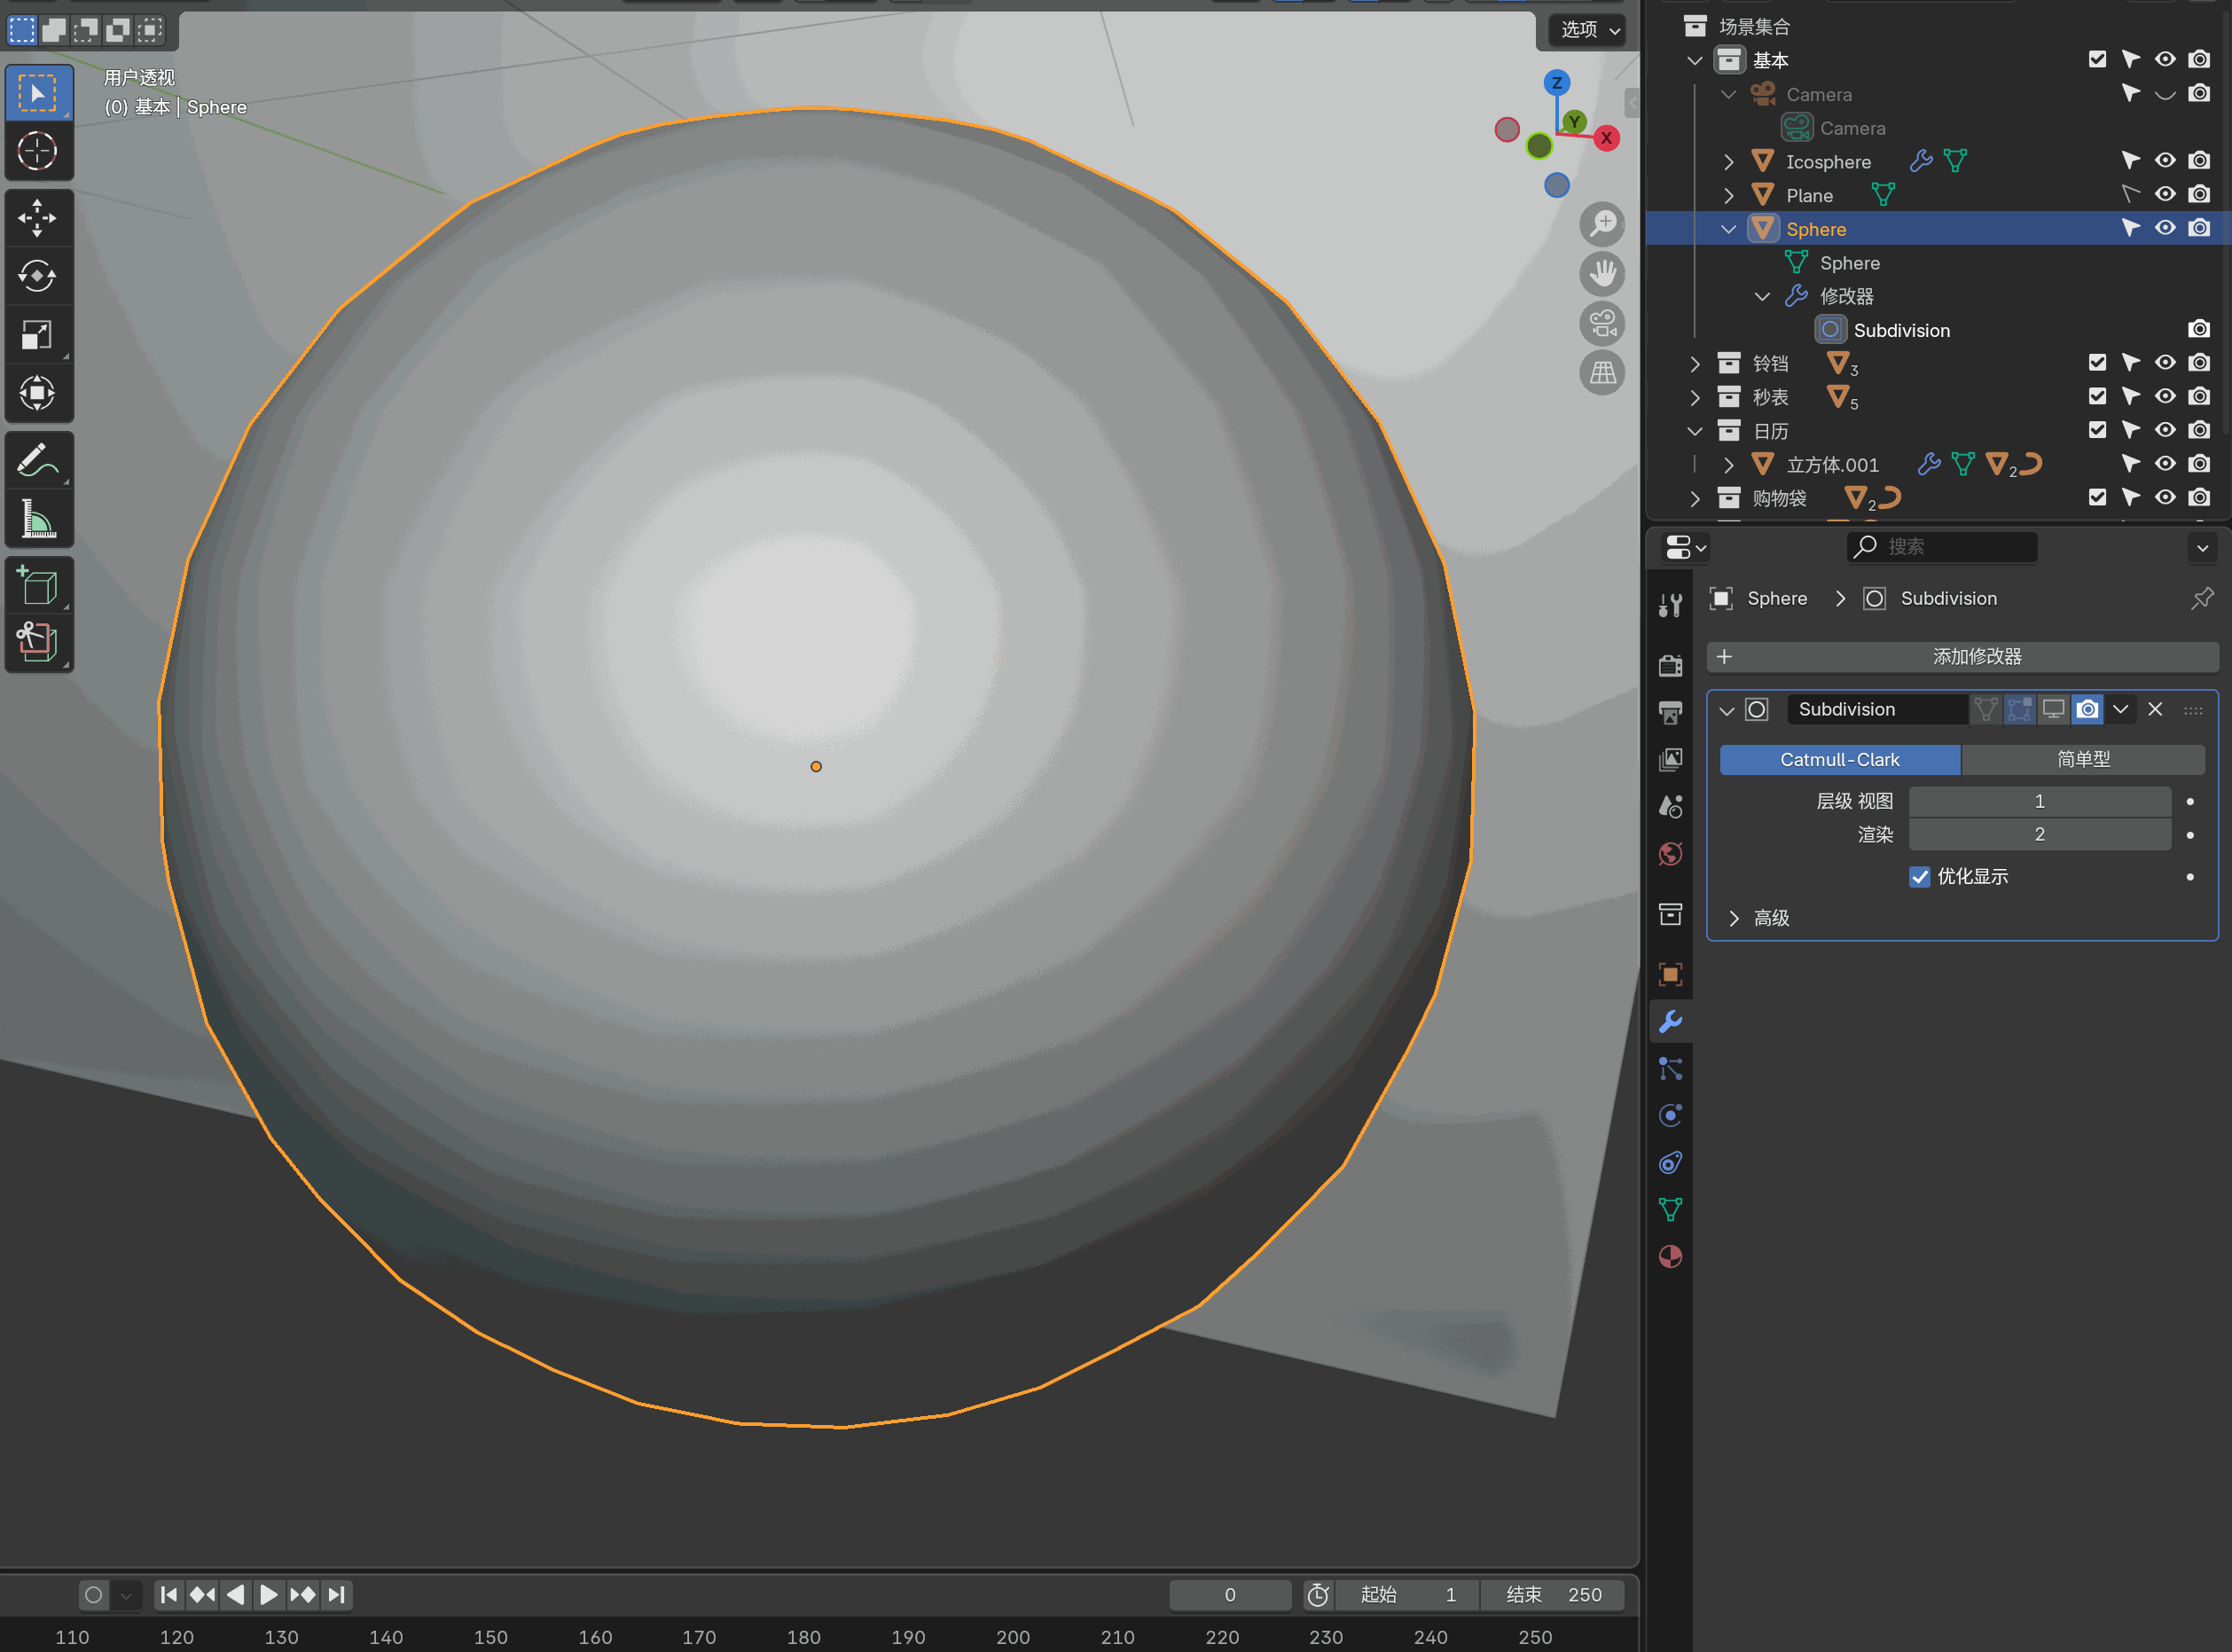
Task: Hide the Icosphere object in the viewport
Action: 2165,161
